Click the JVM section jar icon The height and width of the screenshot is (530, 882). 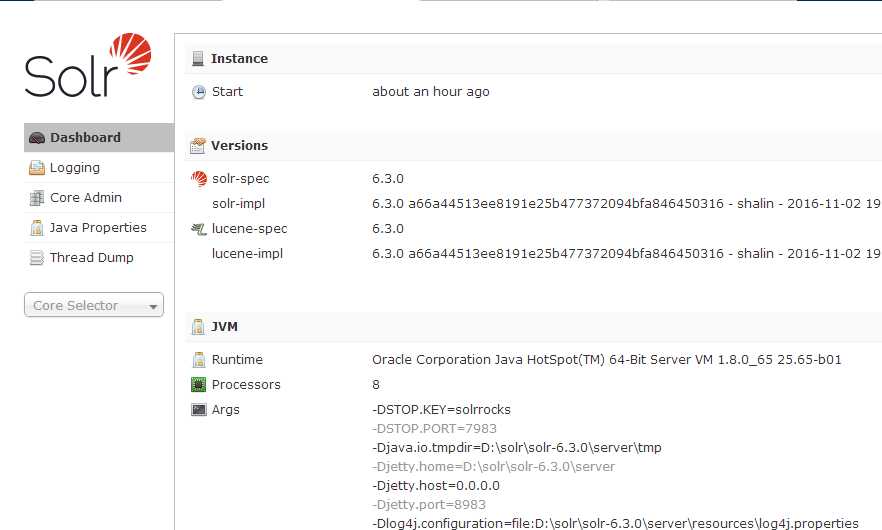[x=197, y=327]
